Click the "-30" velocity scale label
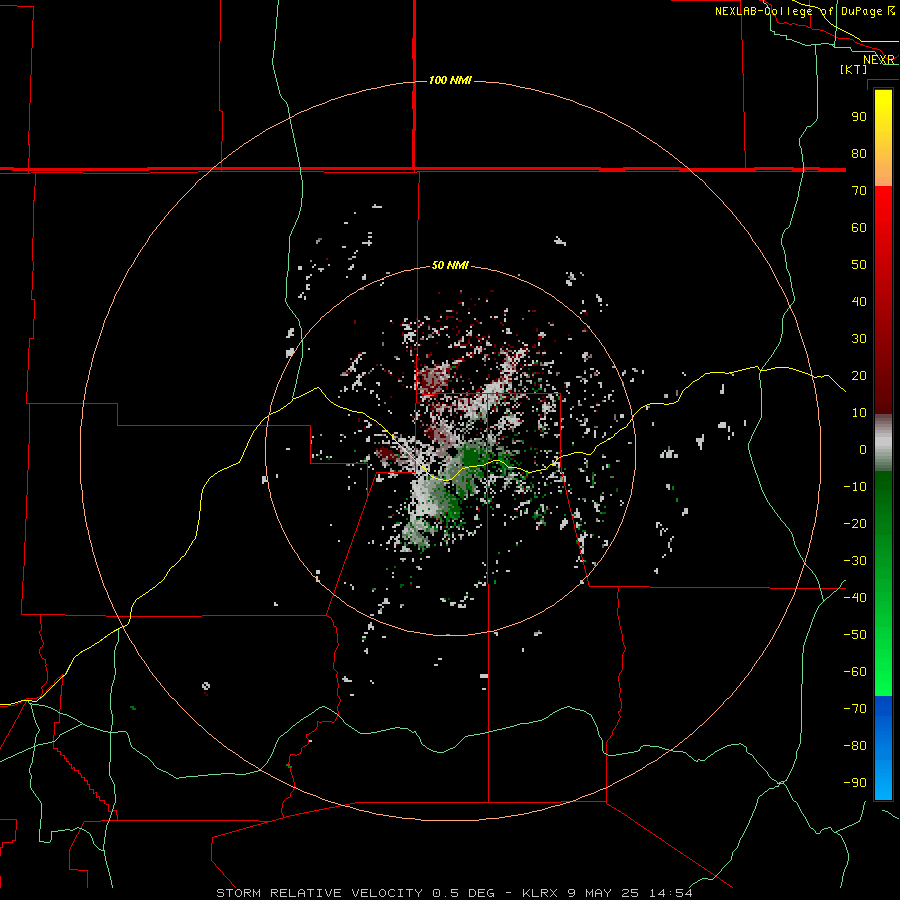 [855, 561]
